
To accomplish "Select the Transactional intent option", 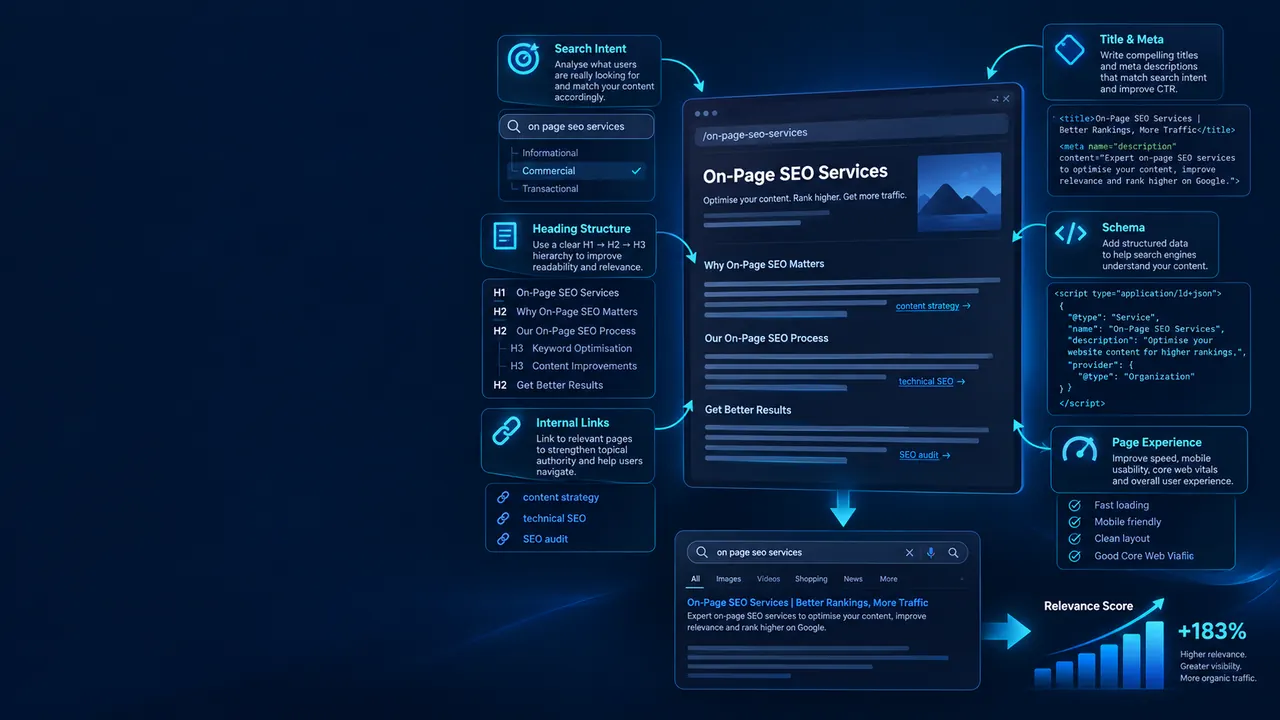I will [550, 188].
